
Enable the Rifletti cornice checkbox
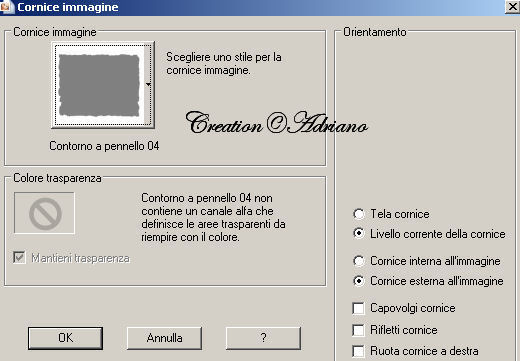coord(358,330)
